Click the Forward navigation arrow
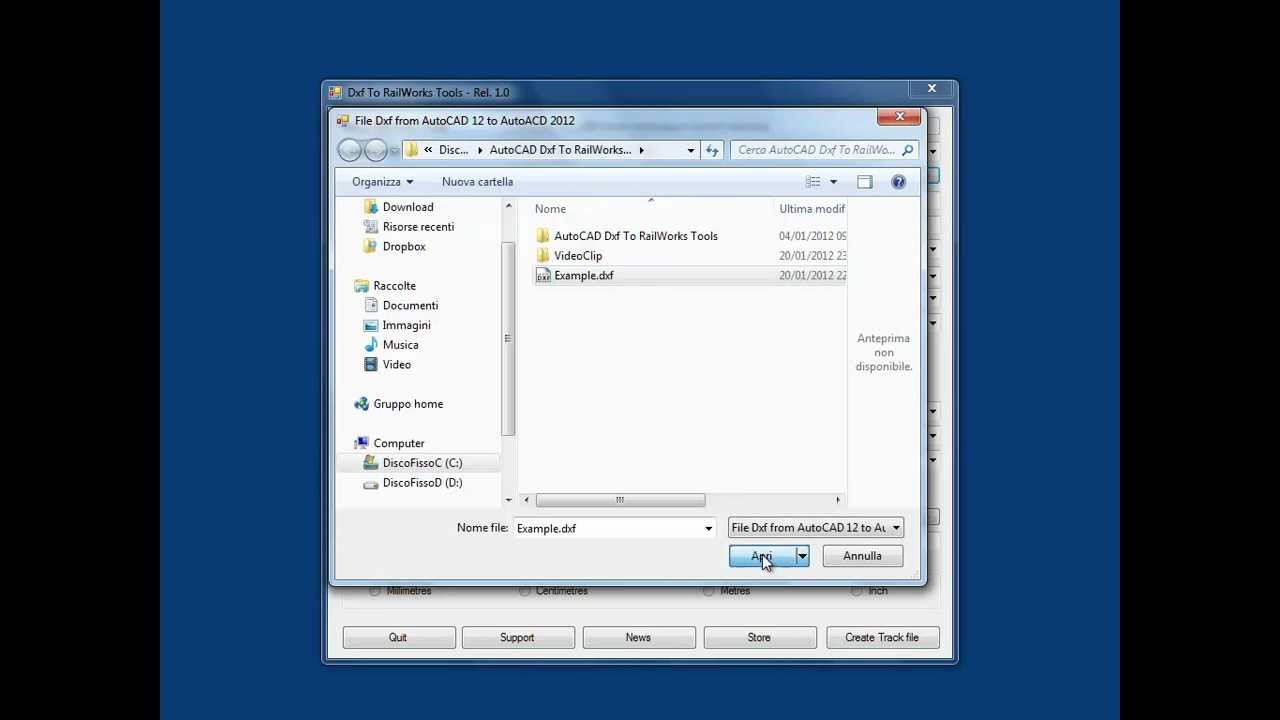 pos(376,150)
